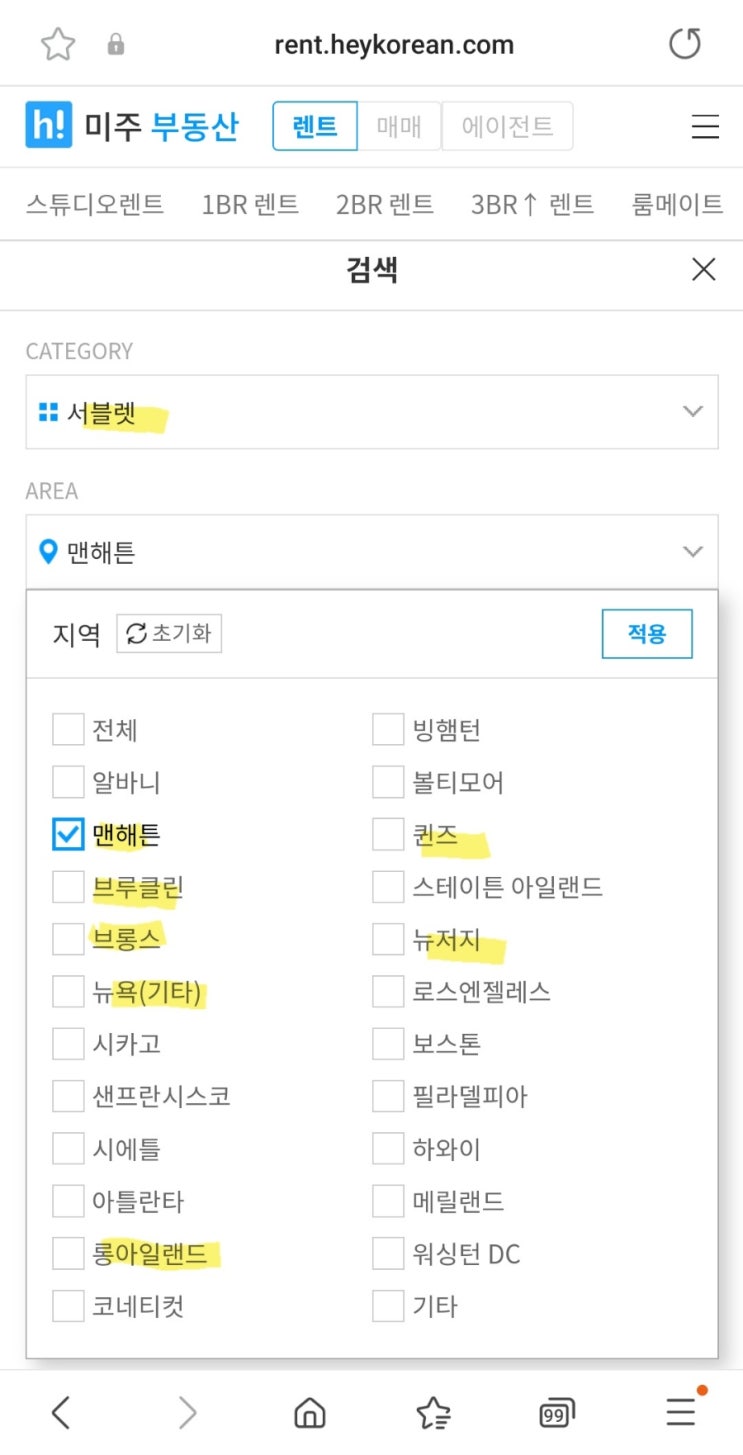Collapse the AREA dropdown showing 맨해튼

click(x=372, y=552)
